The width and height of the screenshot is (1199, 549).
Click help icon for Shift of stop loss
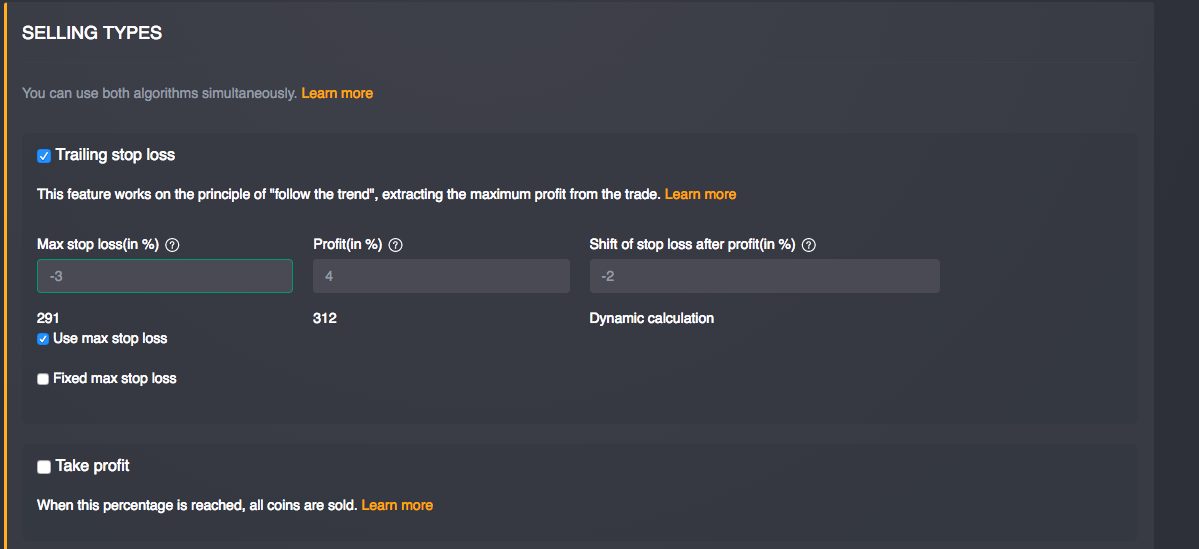809,245
